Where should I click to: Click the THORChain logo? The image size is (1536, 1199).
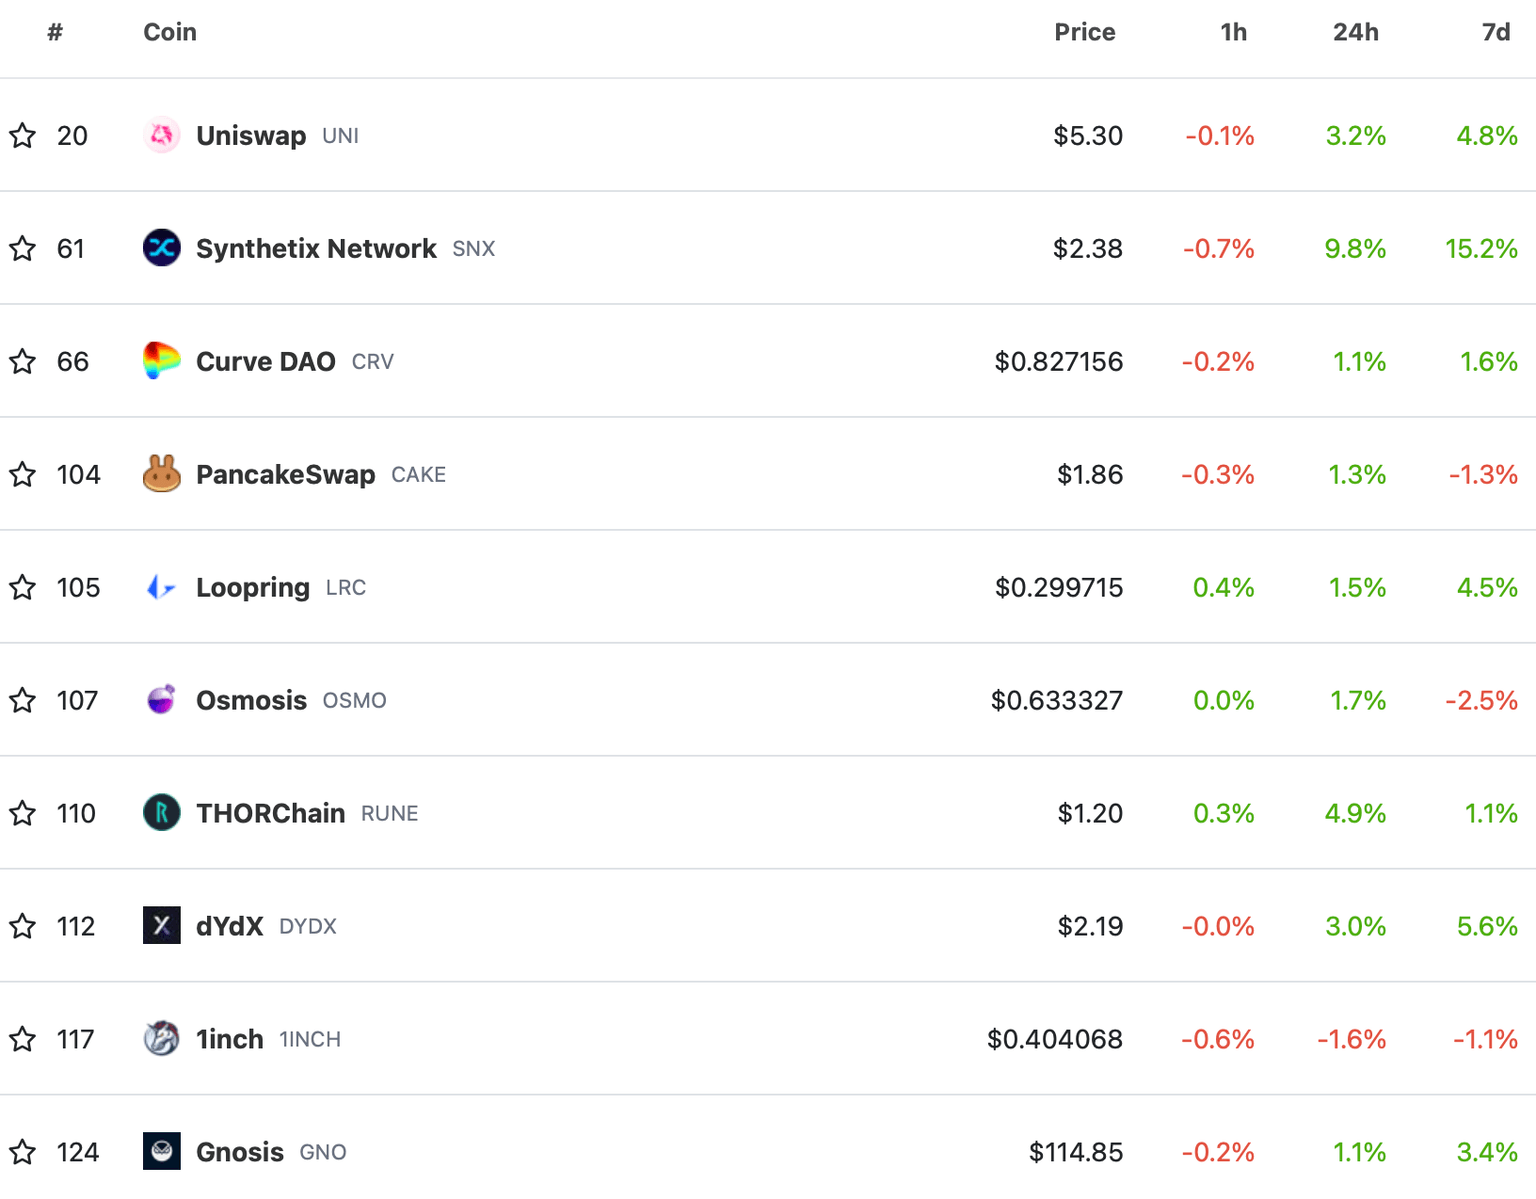tap(162, 813)
